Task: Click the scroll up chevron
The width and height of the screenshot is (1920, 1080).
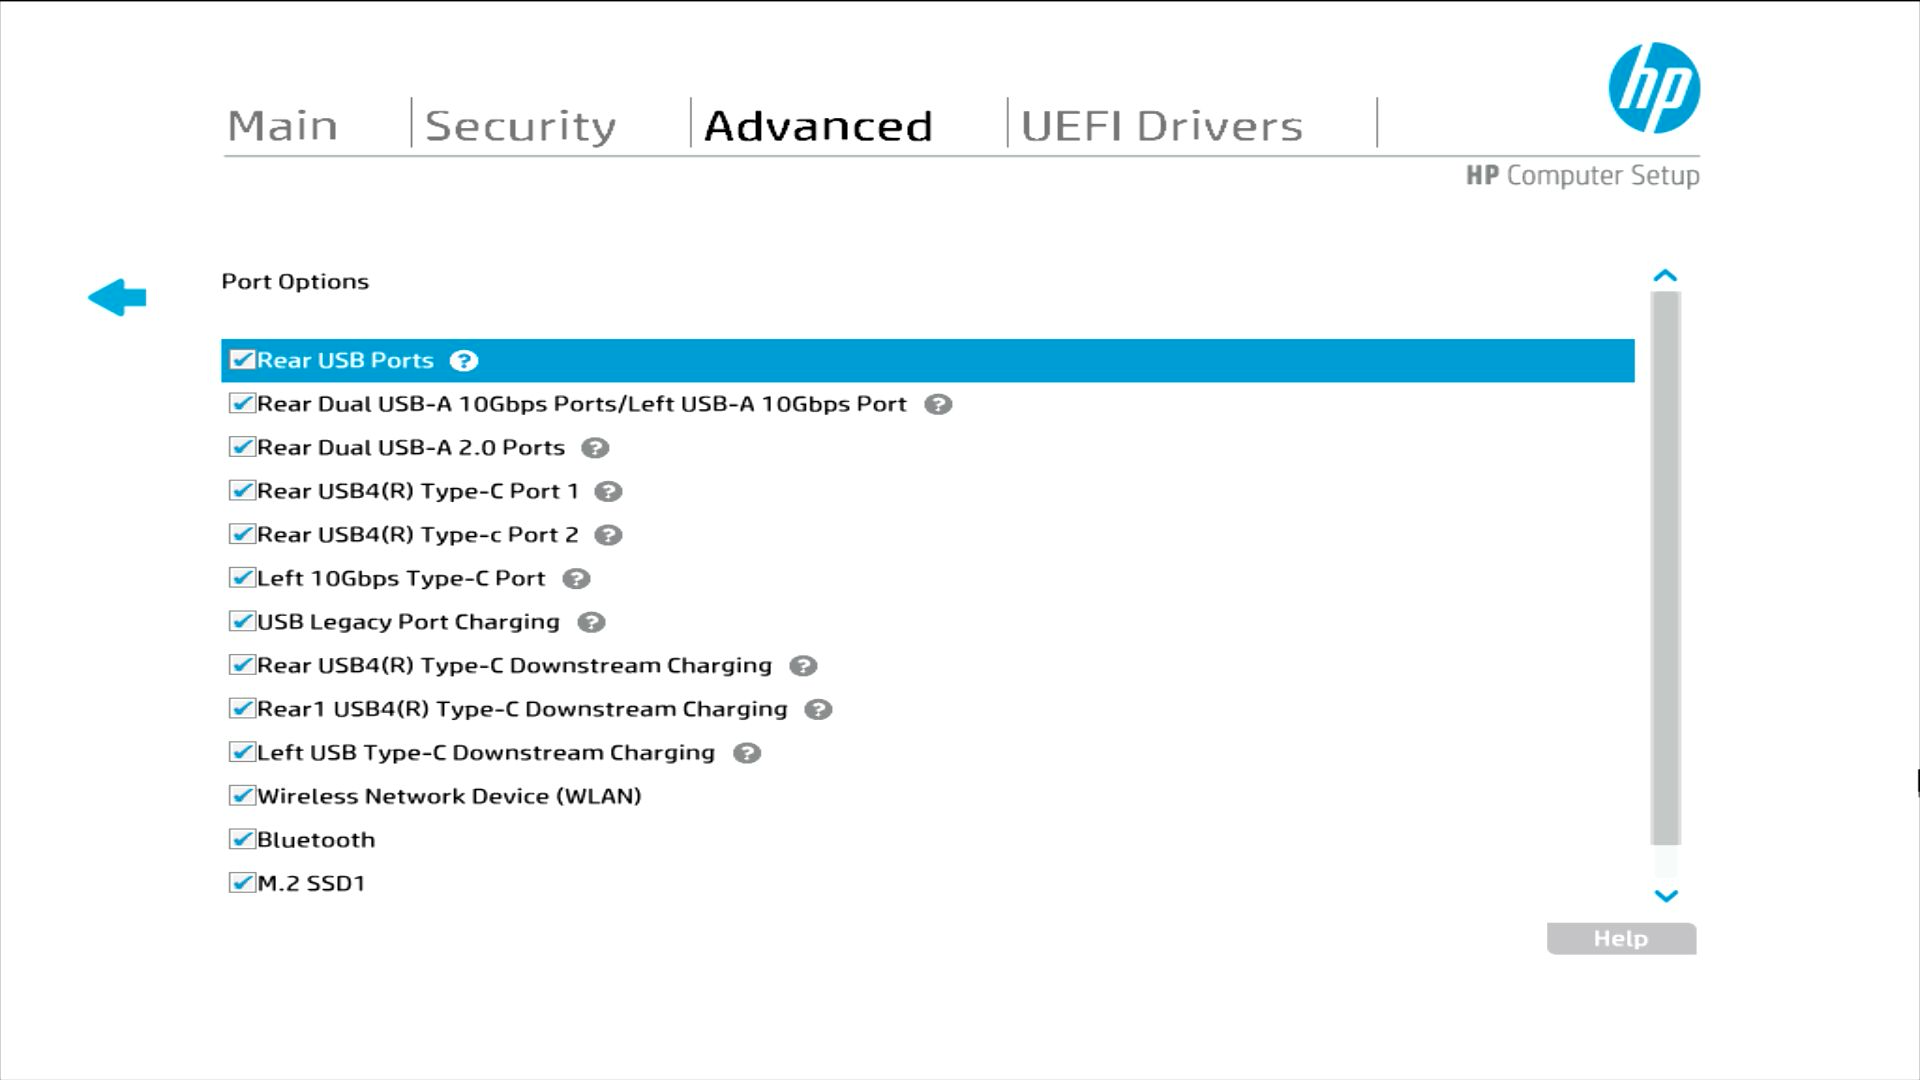Action: 1665,276
